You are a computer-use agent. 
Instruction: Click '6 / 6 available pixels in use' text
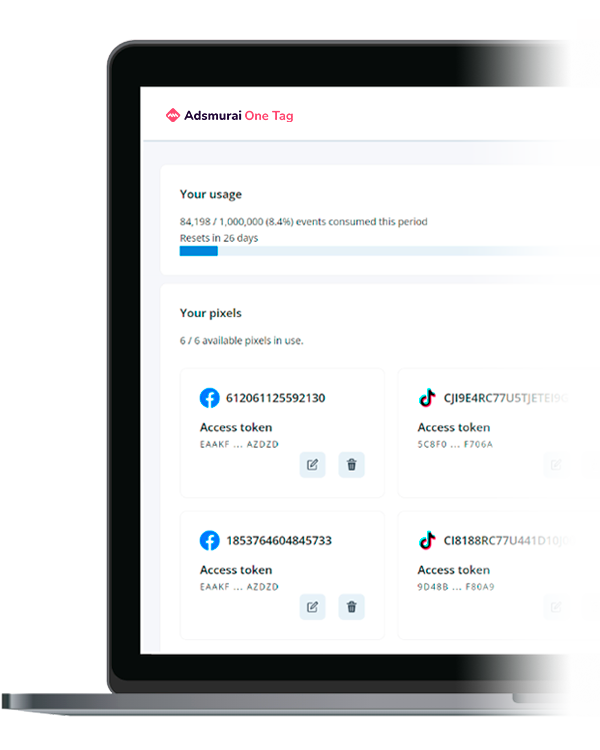click(242, 341)
